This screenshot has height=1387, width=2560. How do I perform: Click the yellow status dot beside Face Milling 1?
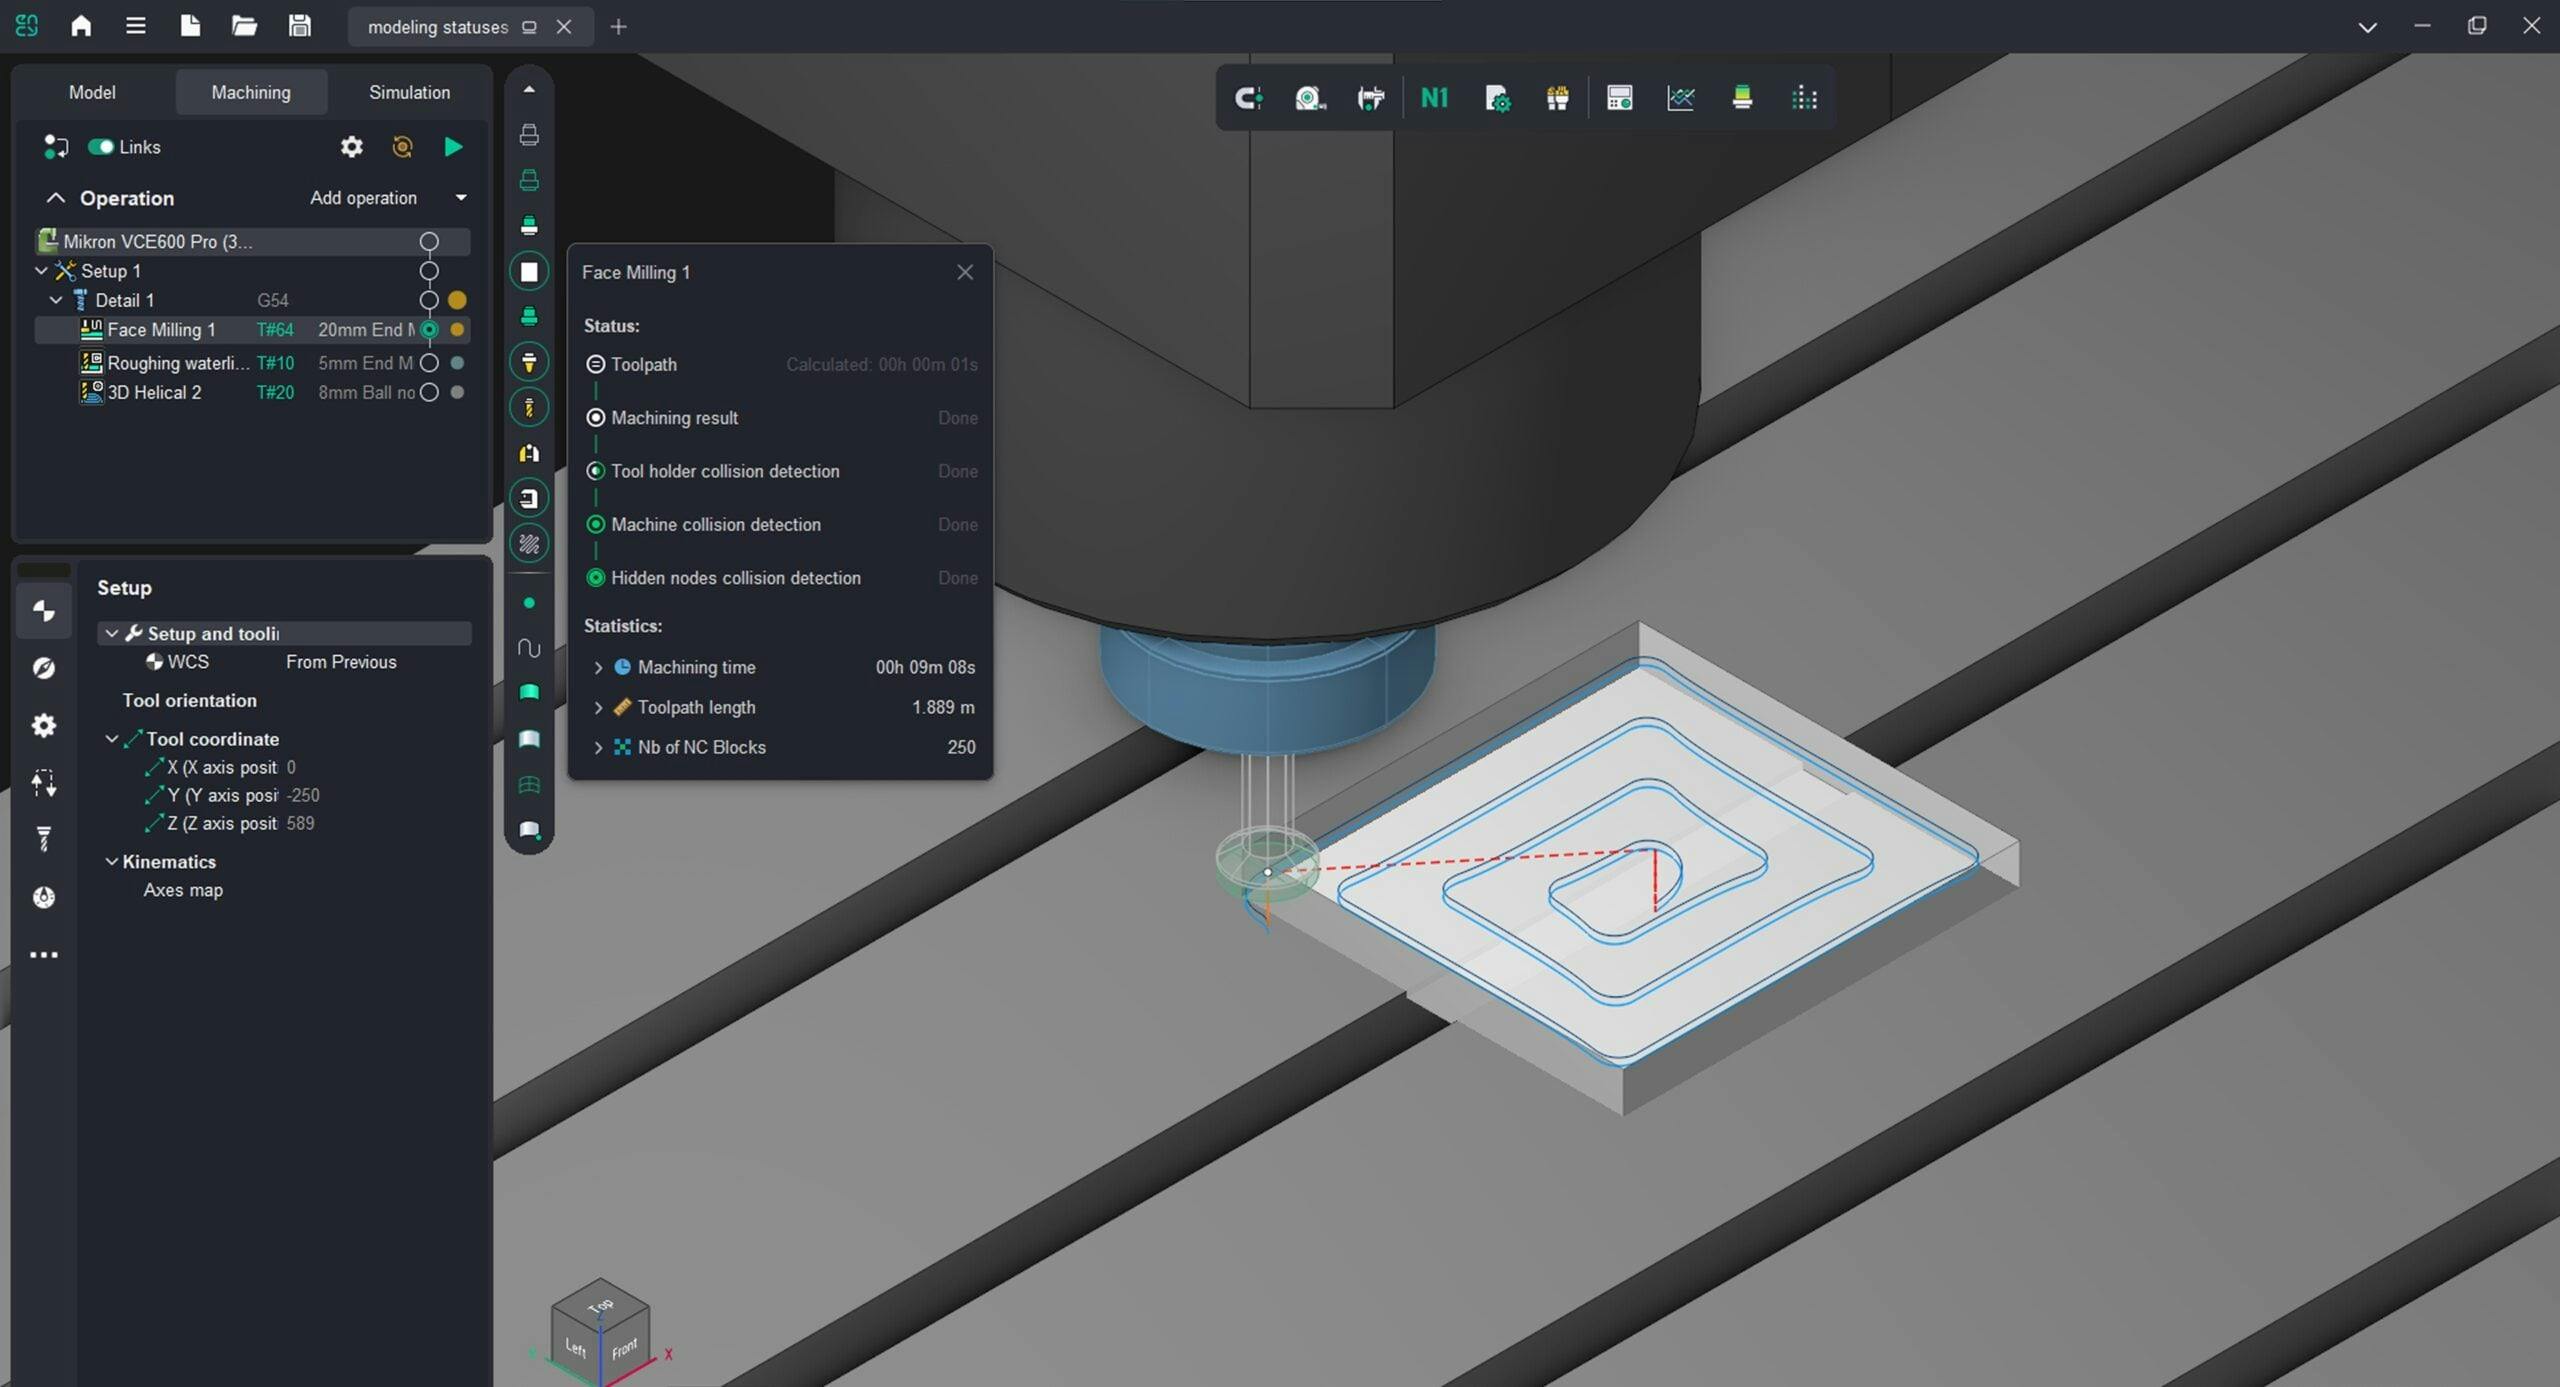click(457, 330)
